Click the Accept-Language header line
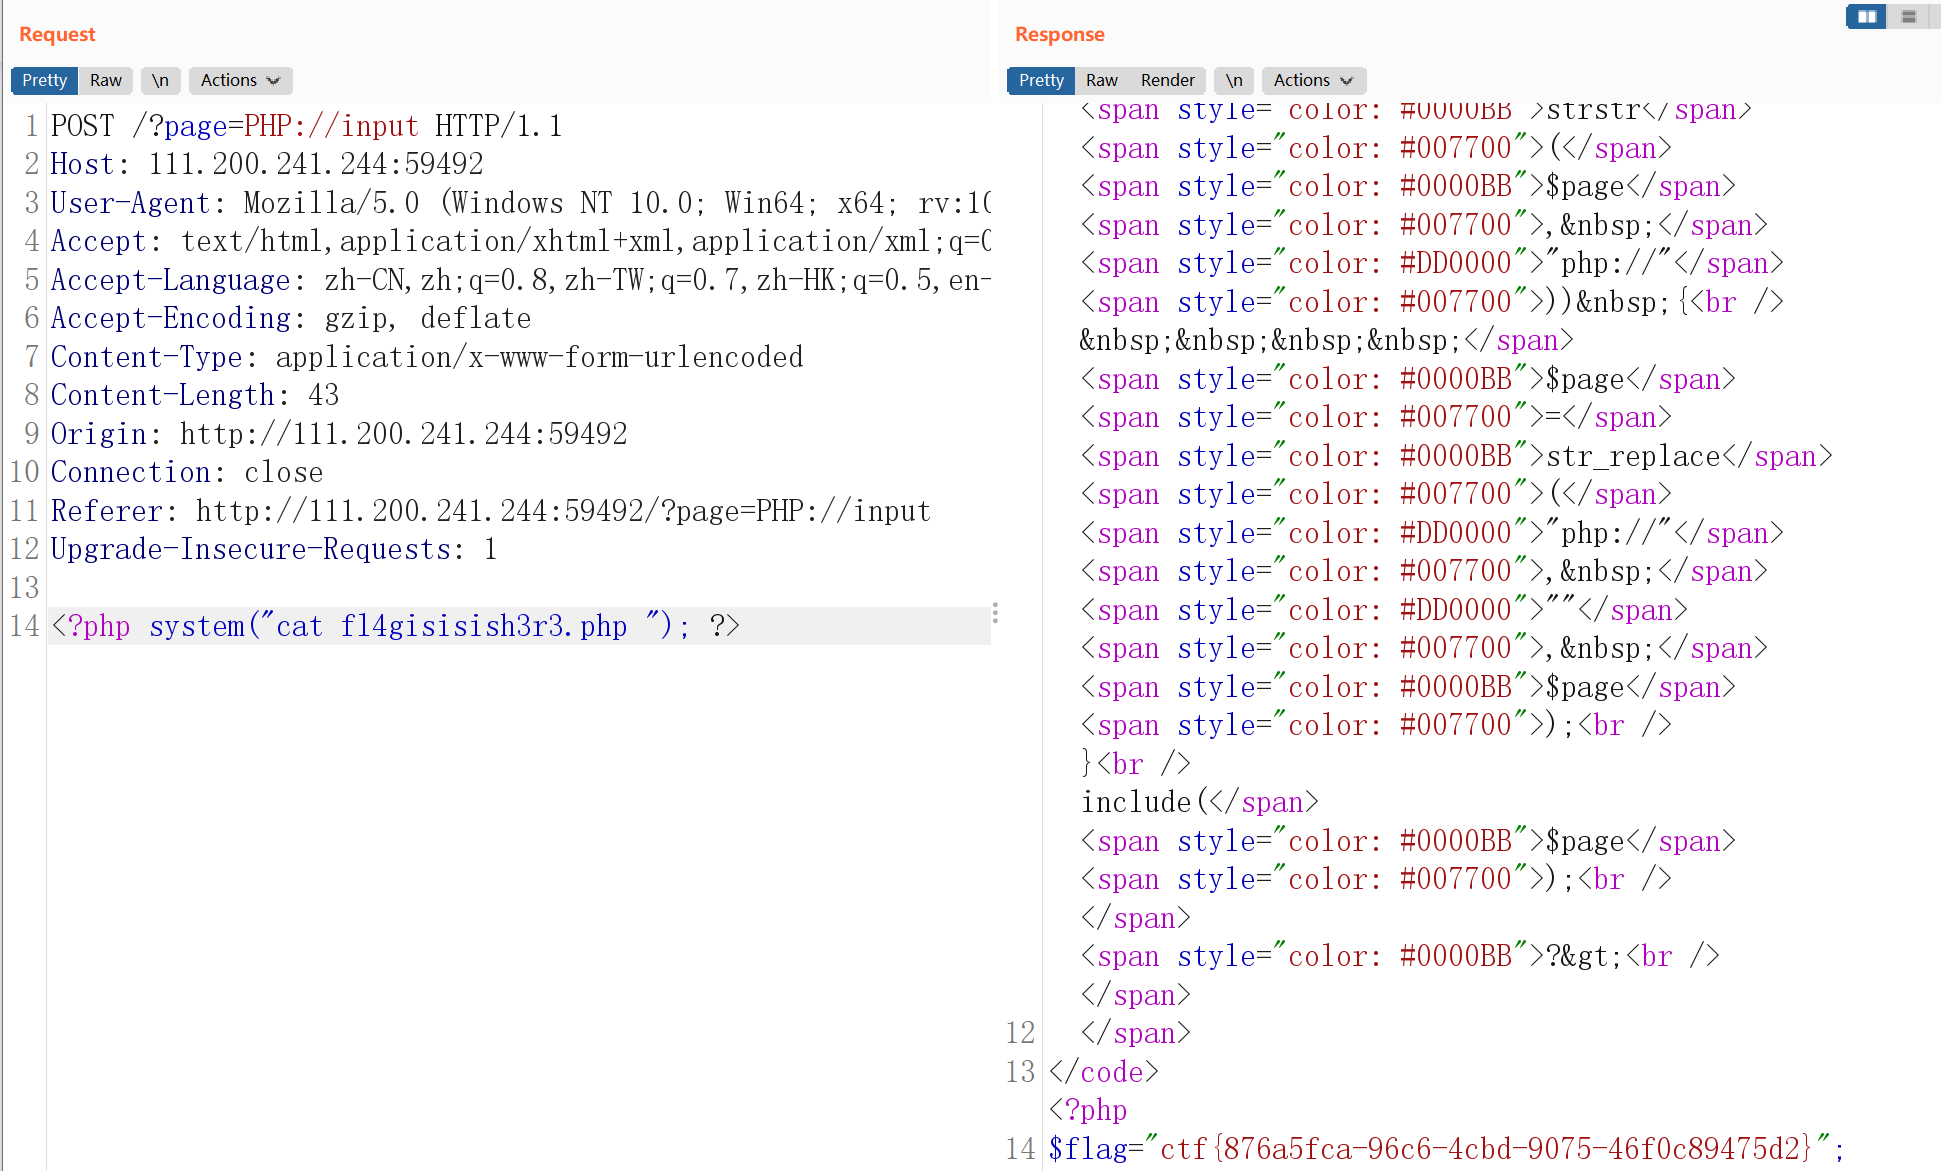The height and width of the screenshot is (1171, 1941). [520, 280]
